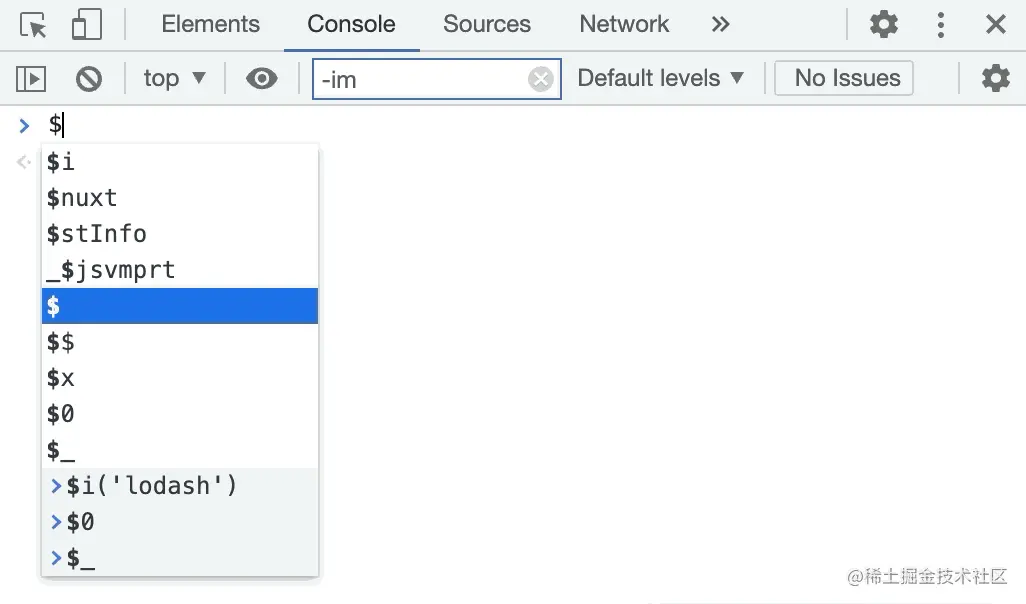
Task: Create live expression with eye icon
Action: (261, 79)
